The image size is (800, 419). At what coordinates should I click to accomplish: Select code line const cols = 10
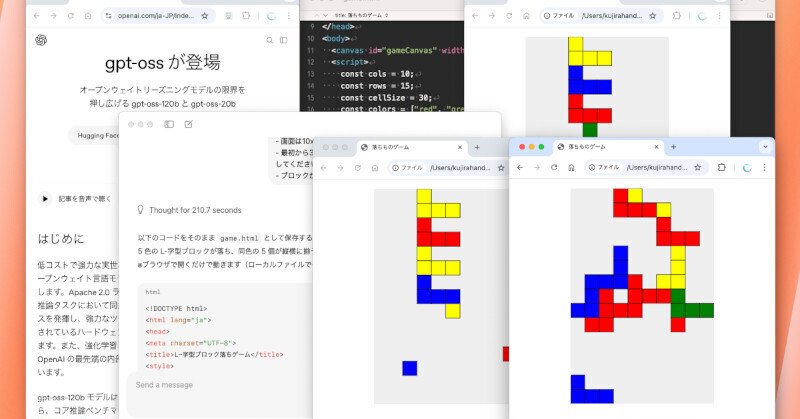[x=377, y=74]
